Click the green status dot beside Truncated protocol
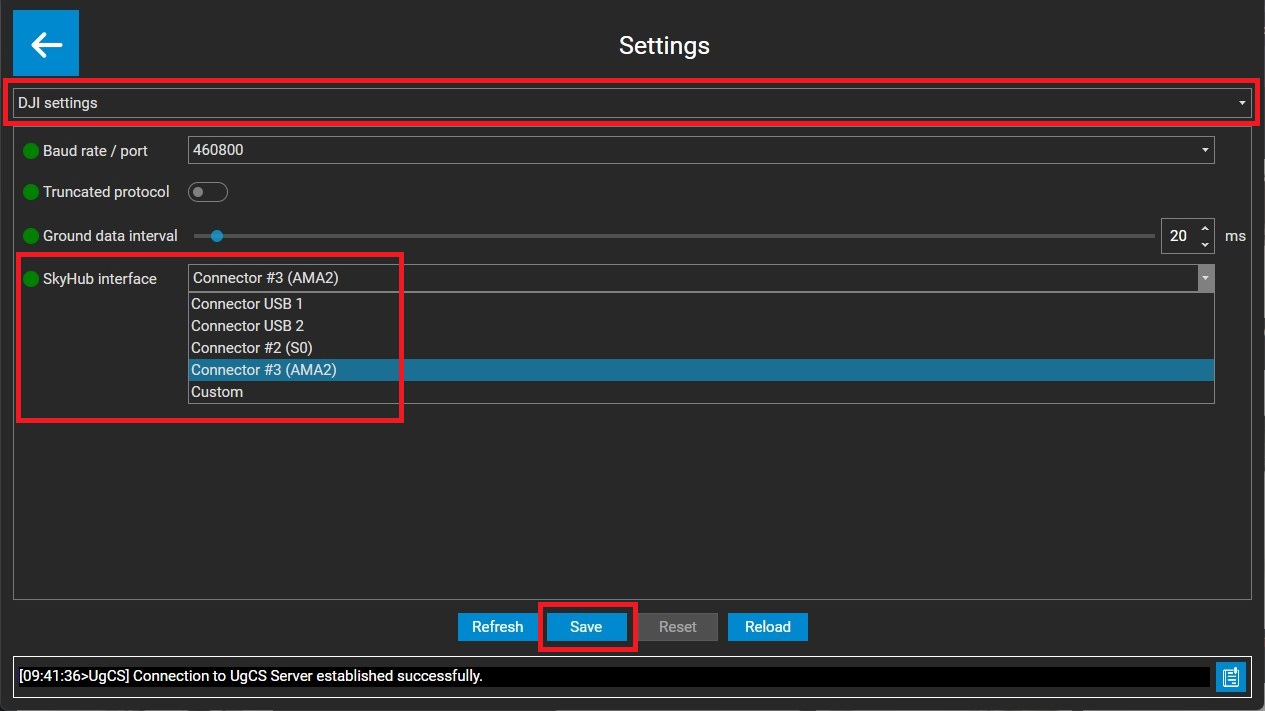The width and height of the screenshot is (1265, 711). pyautogui.click(x=31, y=192)
